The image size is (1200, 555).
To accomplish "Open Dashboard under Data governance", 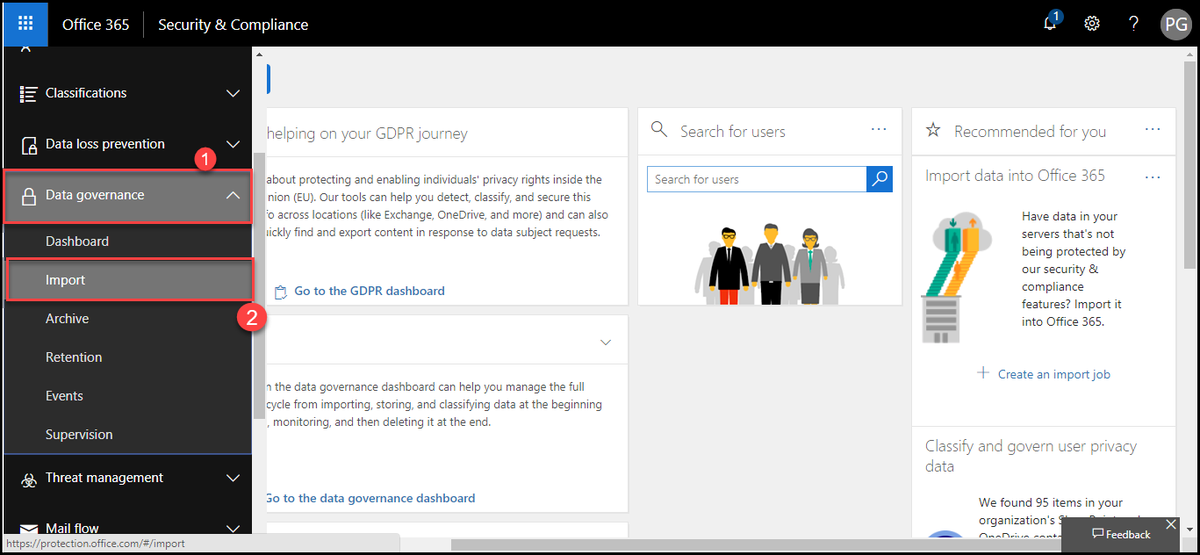I will coord(77,241).
